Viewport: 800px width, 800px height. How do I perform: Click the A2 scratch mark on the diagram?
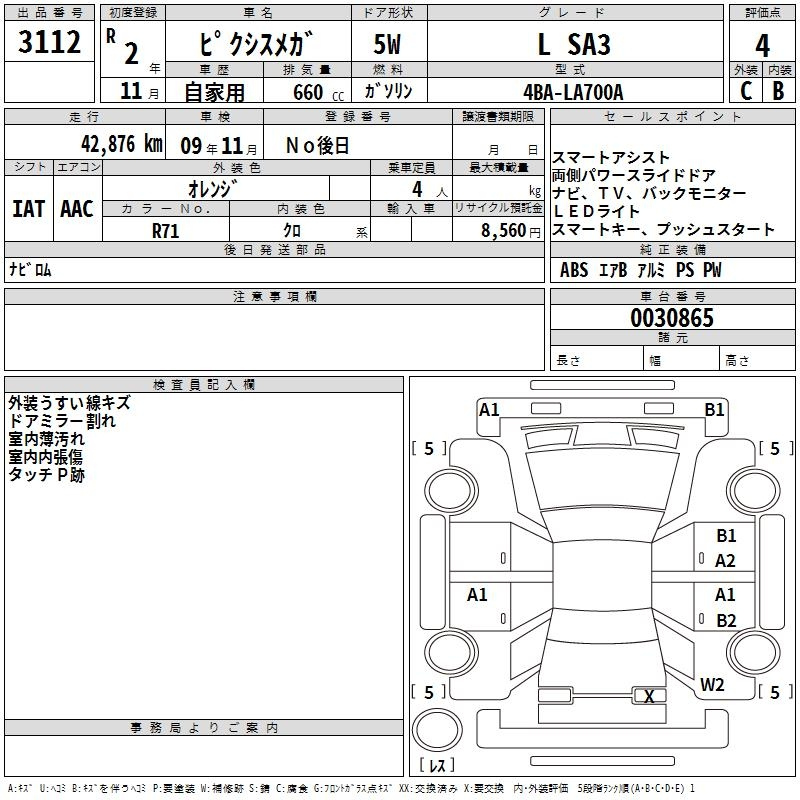coord(725,561)
